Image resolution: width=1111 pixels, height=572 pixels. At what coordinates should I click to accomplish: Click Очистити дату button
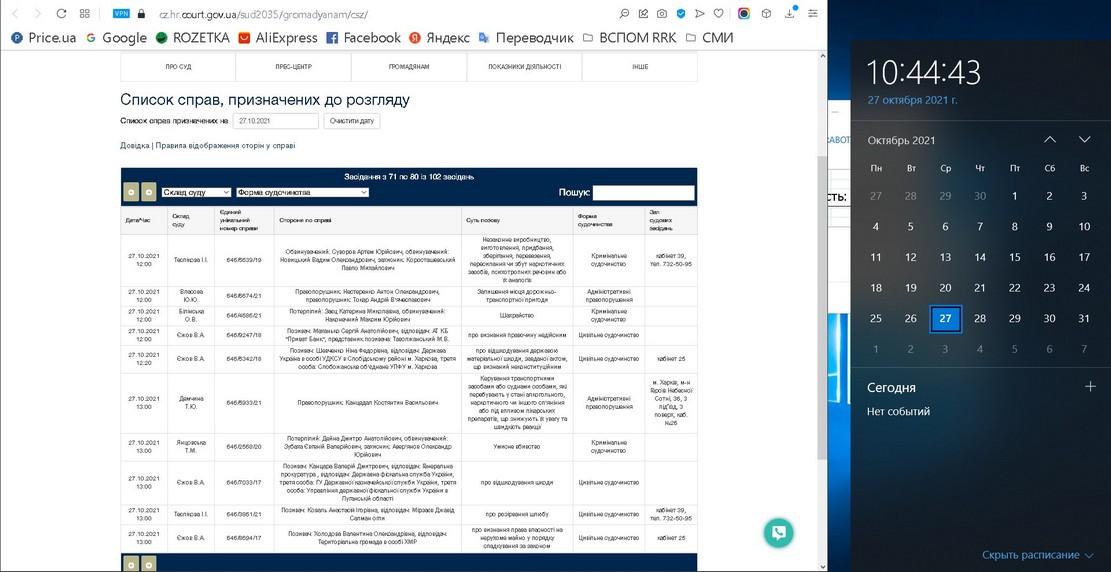click(x=352, y=121)
